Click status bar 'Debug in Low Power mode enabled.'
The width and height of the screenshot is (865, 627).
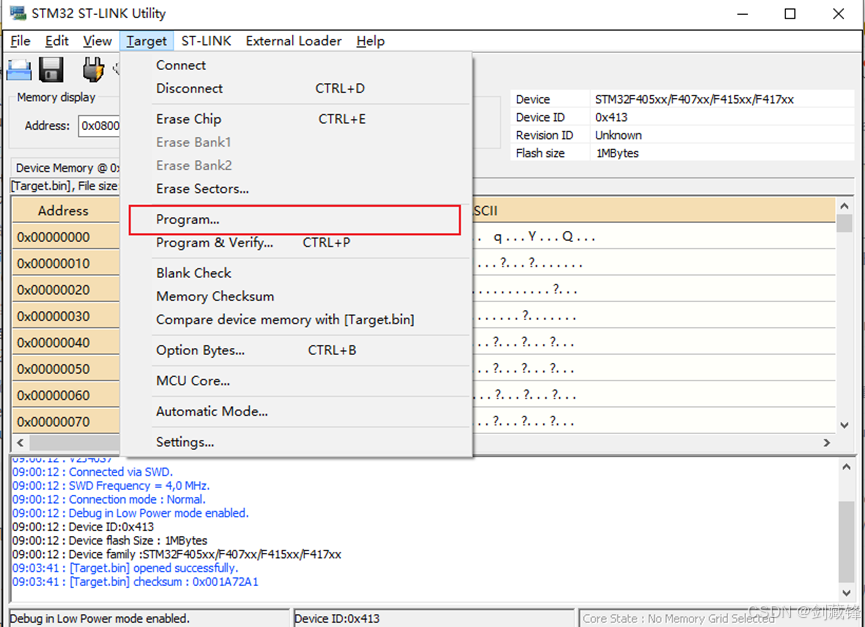tap(149, 619)
